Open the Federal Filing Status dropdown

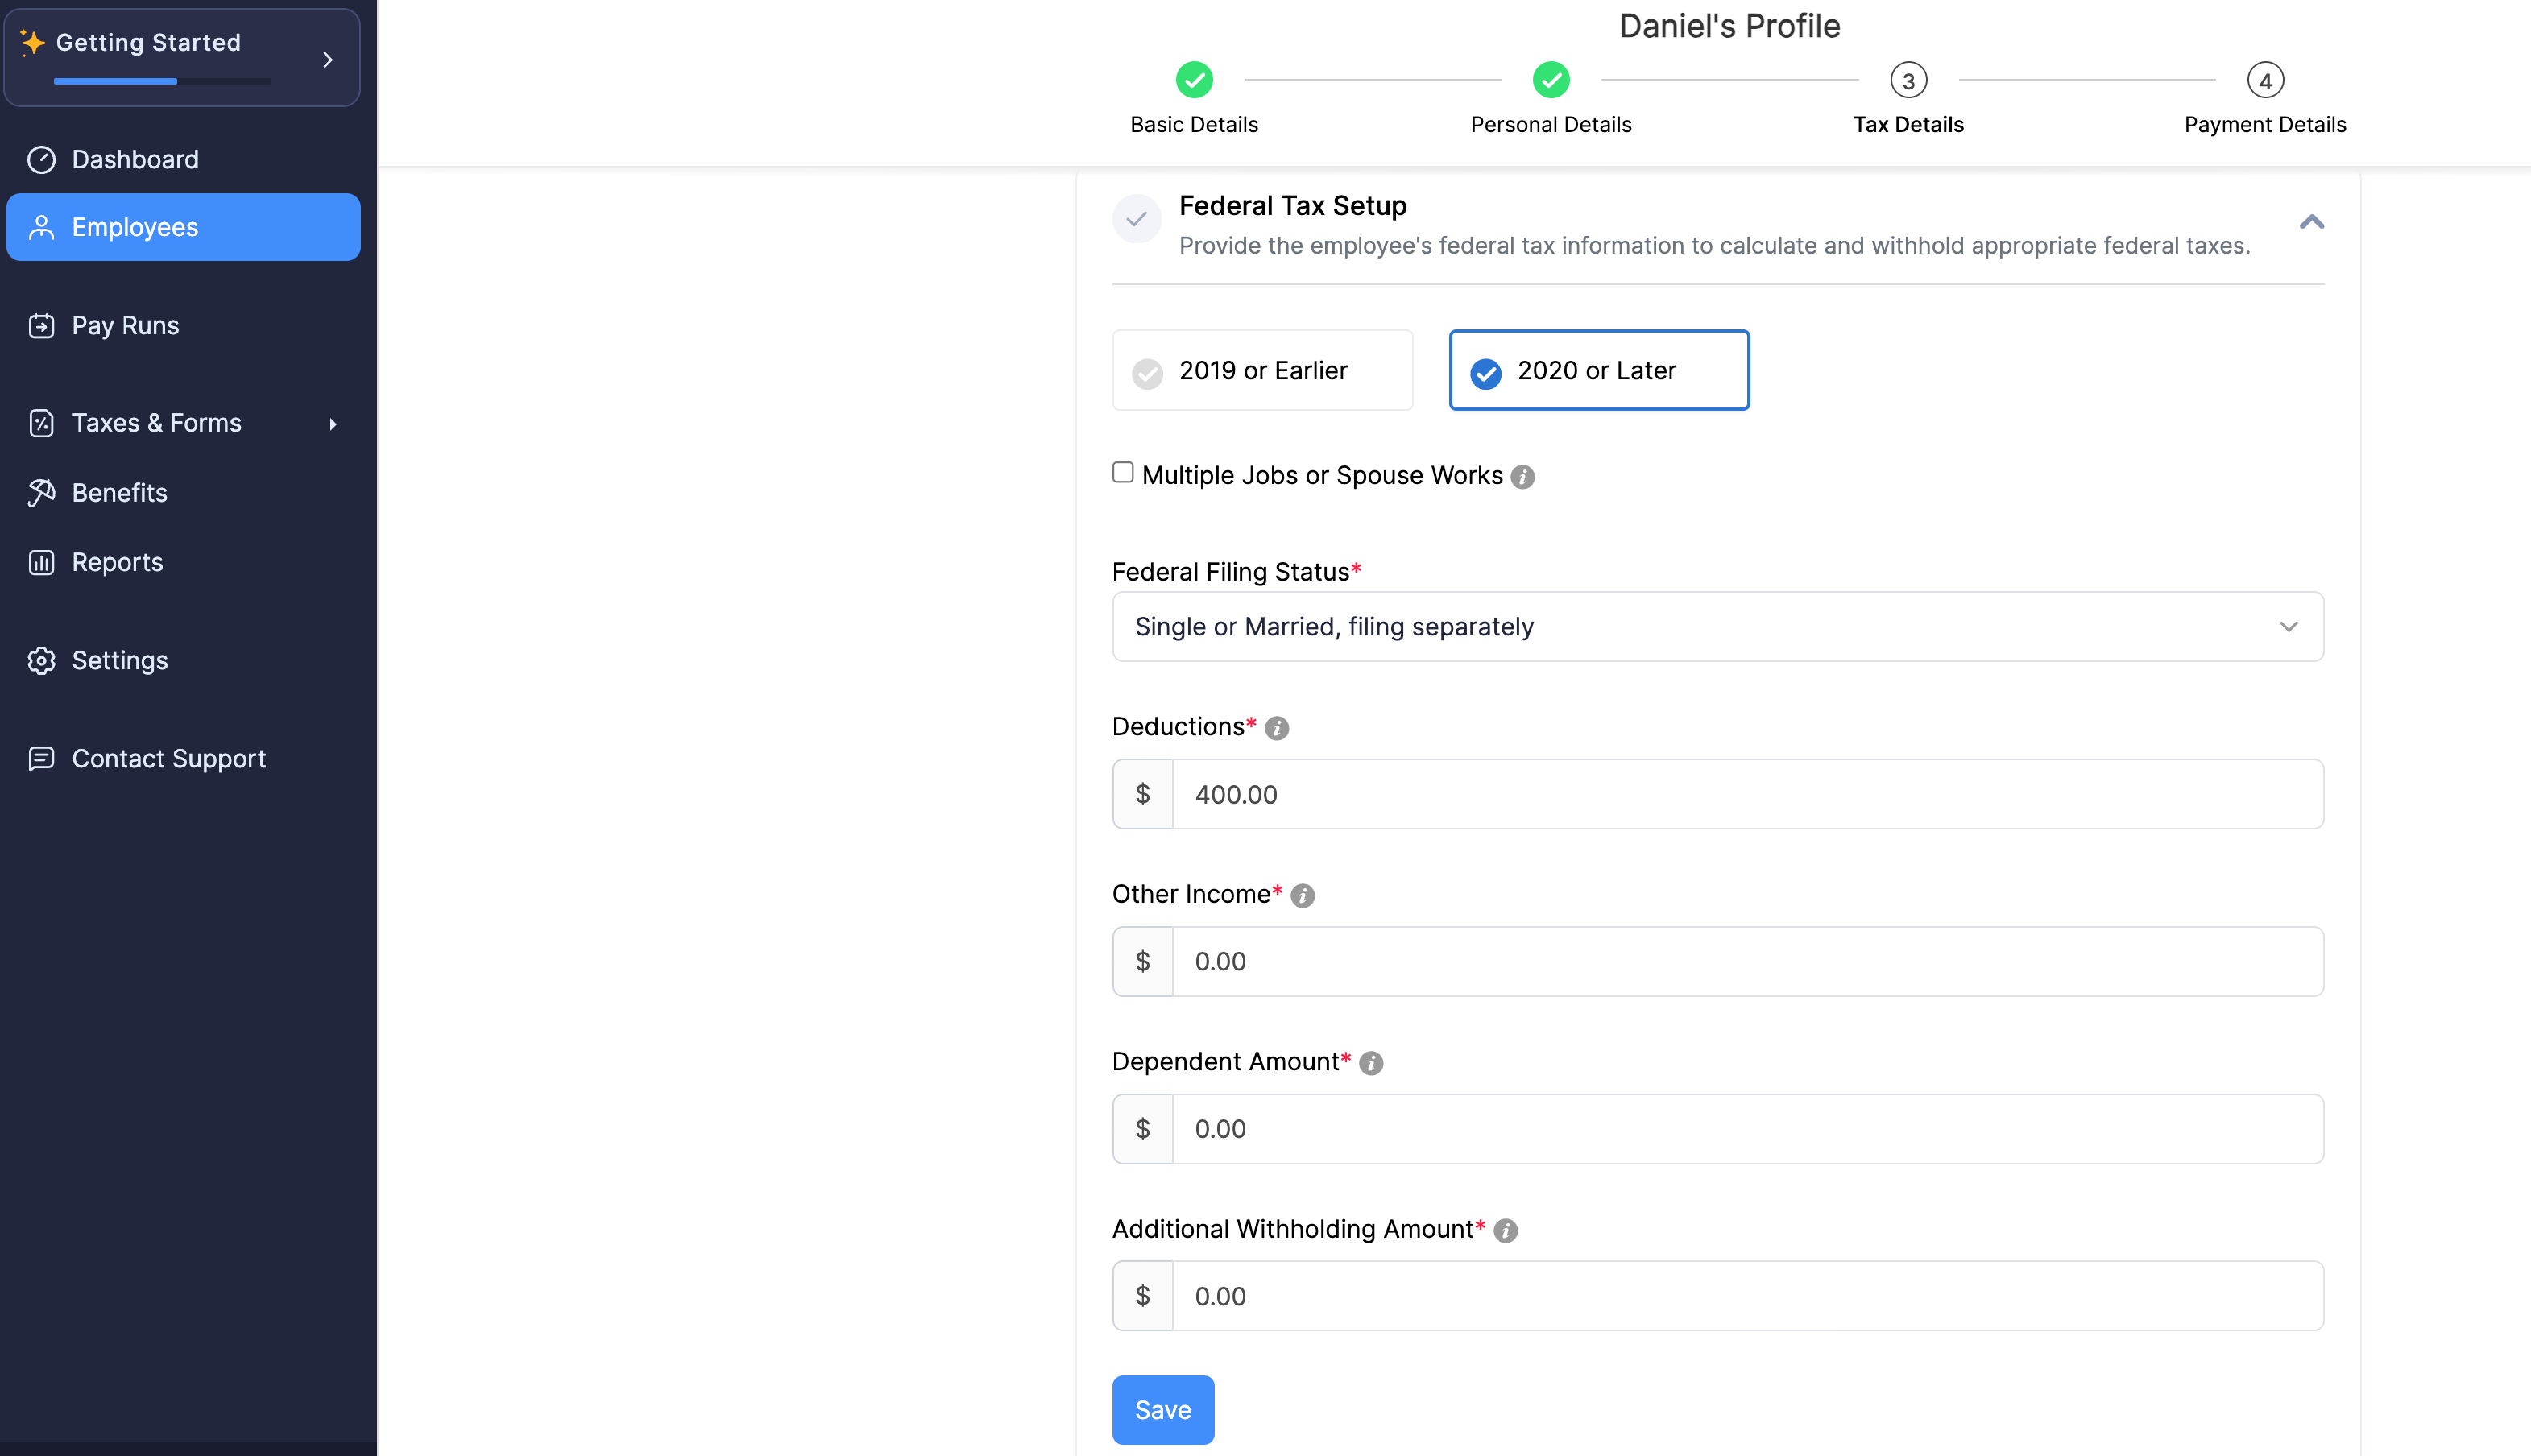point(1717,627)
